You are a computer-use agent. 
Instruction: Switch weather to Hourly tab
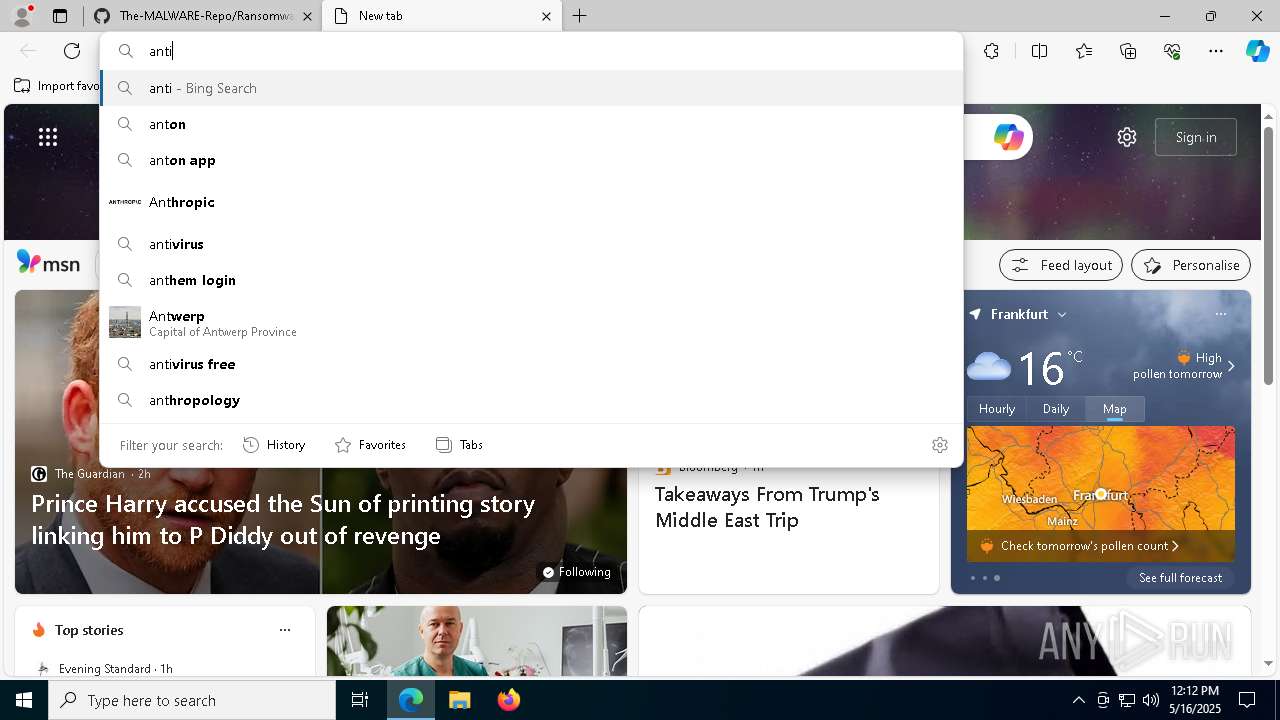tap(997, 409)
